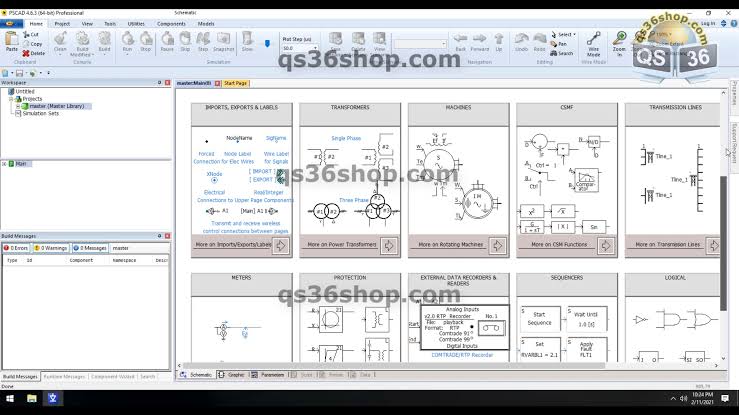
Task: Open the Utilities ribbon tab
Action: [x=136, y=24]
